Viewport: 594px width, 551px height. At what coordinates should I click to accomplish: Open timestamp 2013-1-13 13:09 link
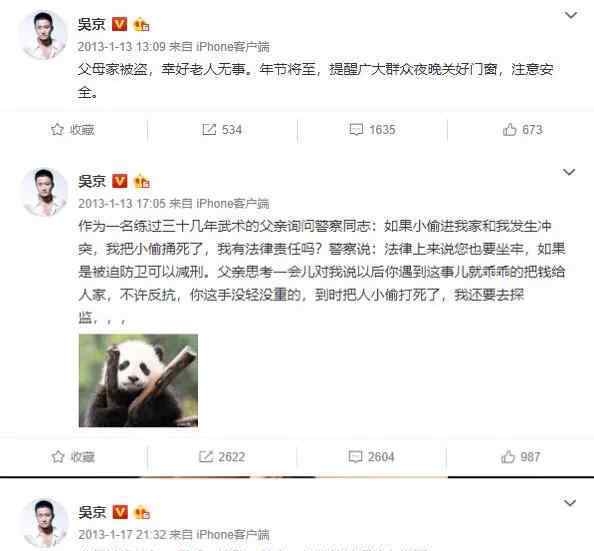pyautogui.click(x=122, y=47)
